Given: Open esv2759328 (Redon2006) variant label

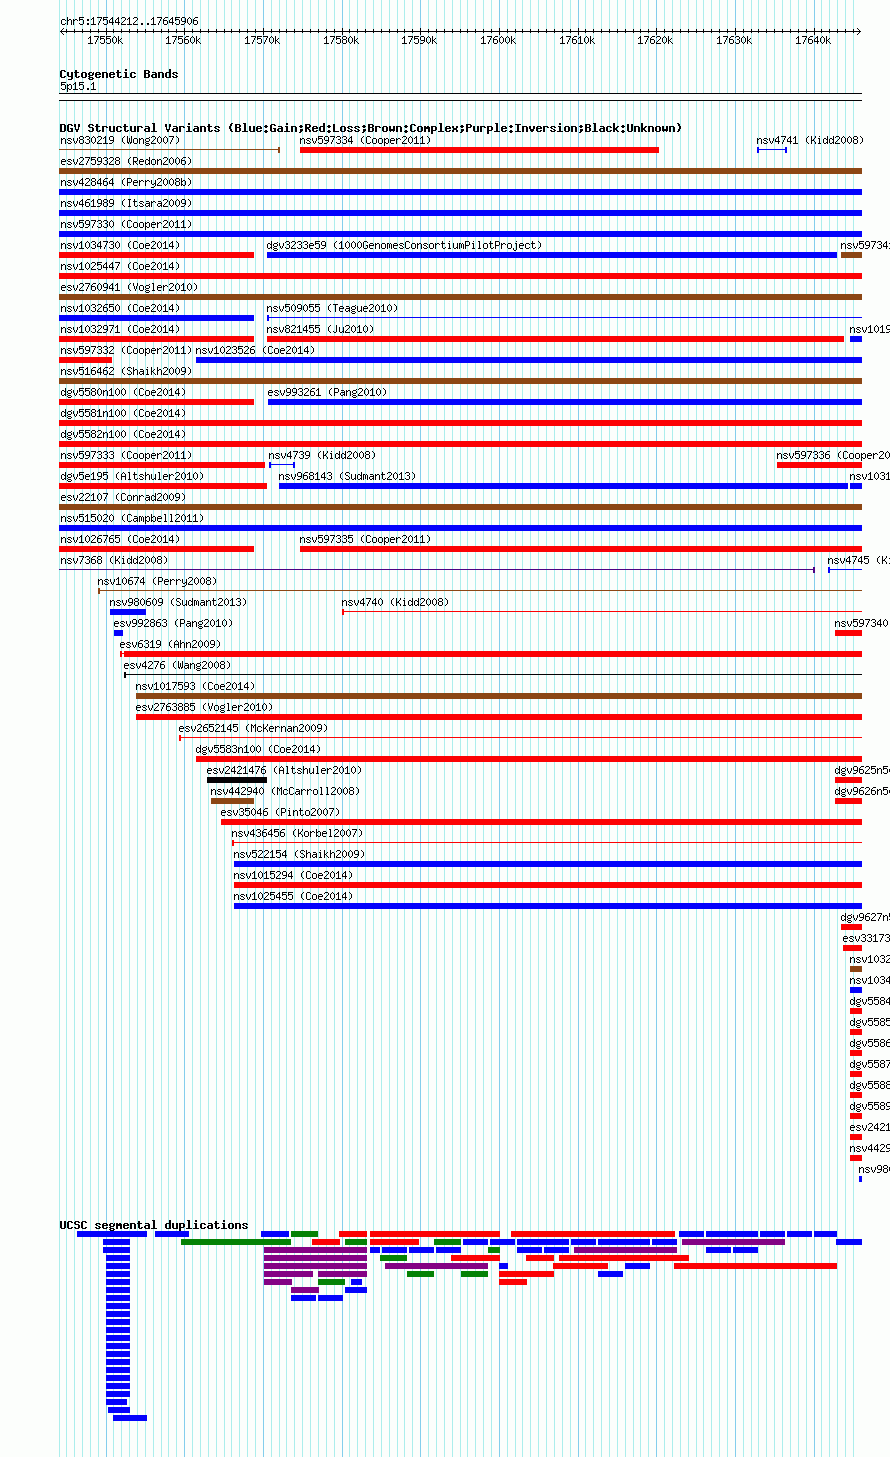Looking at the screenshot, I should [126, 161].
